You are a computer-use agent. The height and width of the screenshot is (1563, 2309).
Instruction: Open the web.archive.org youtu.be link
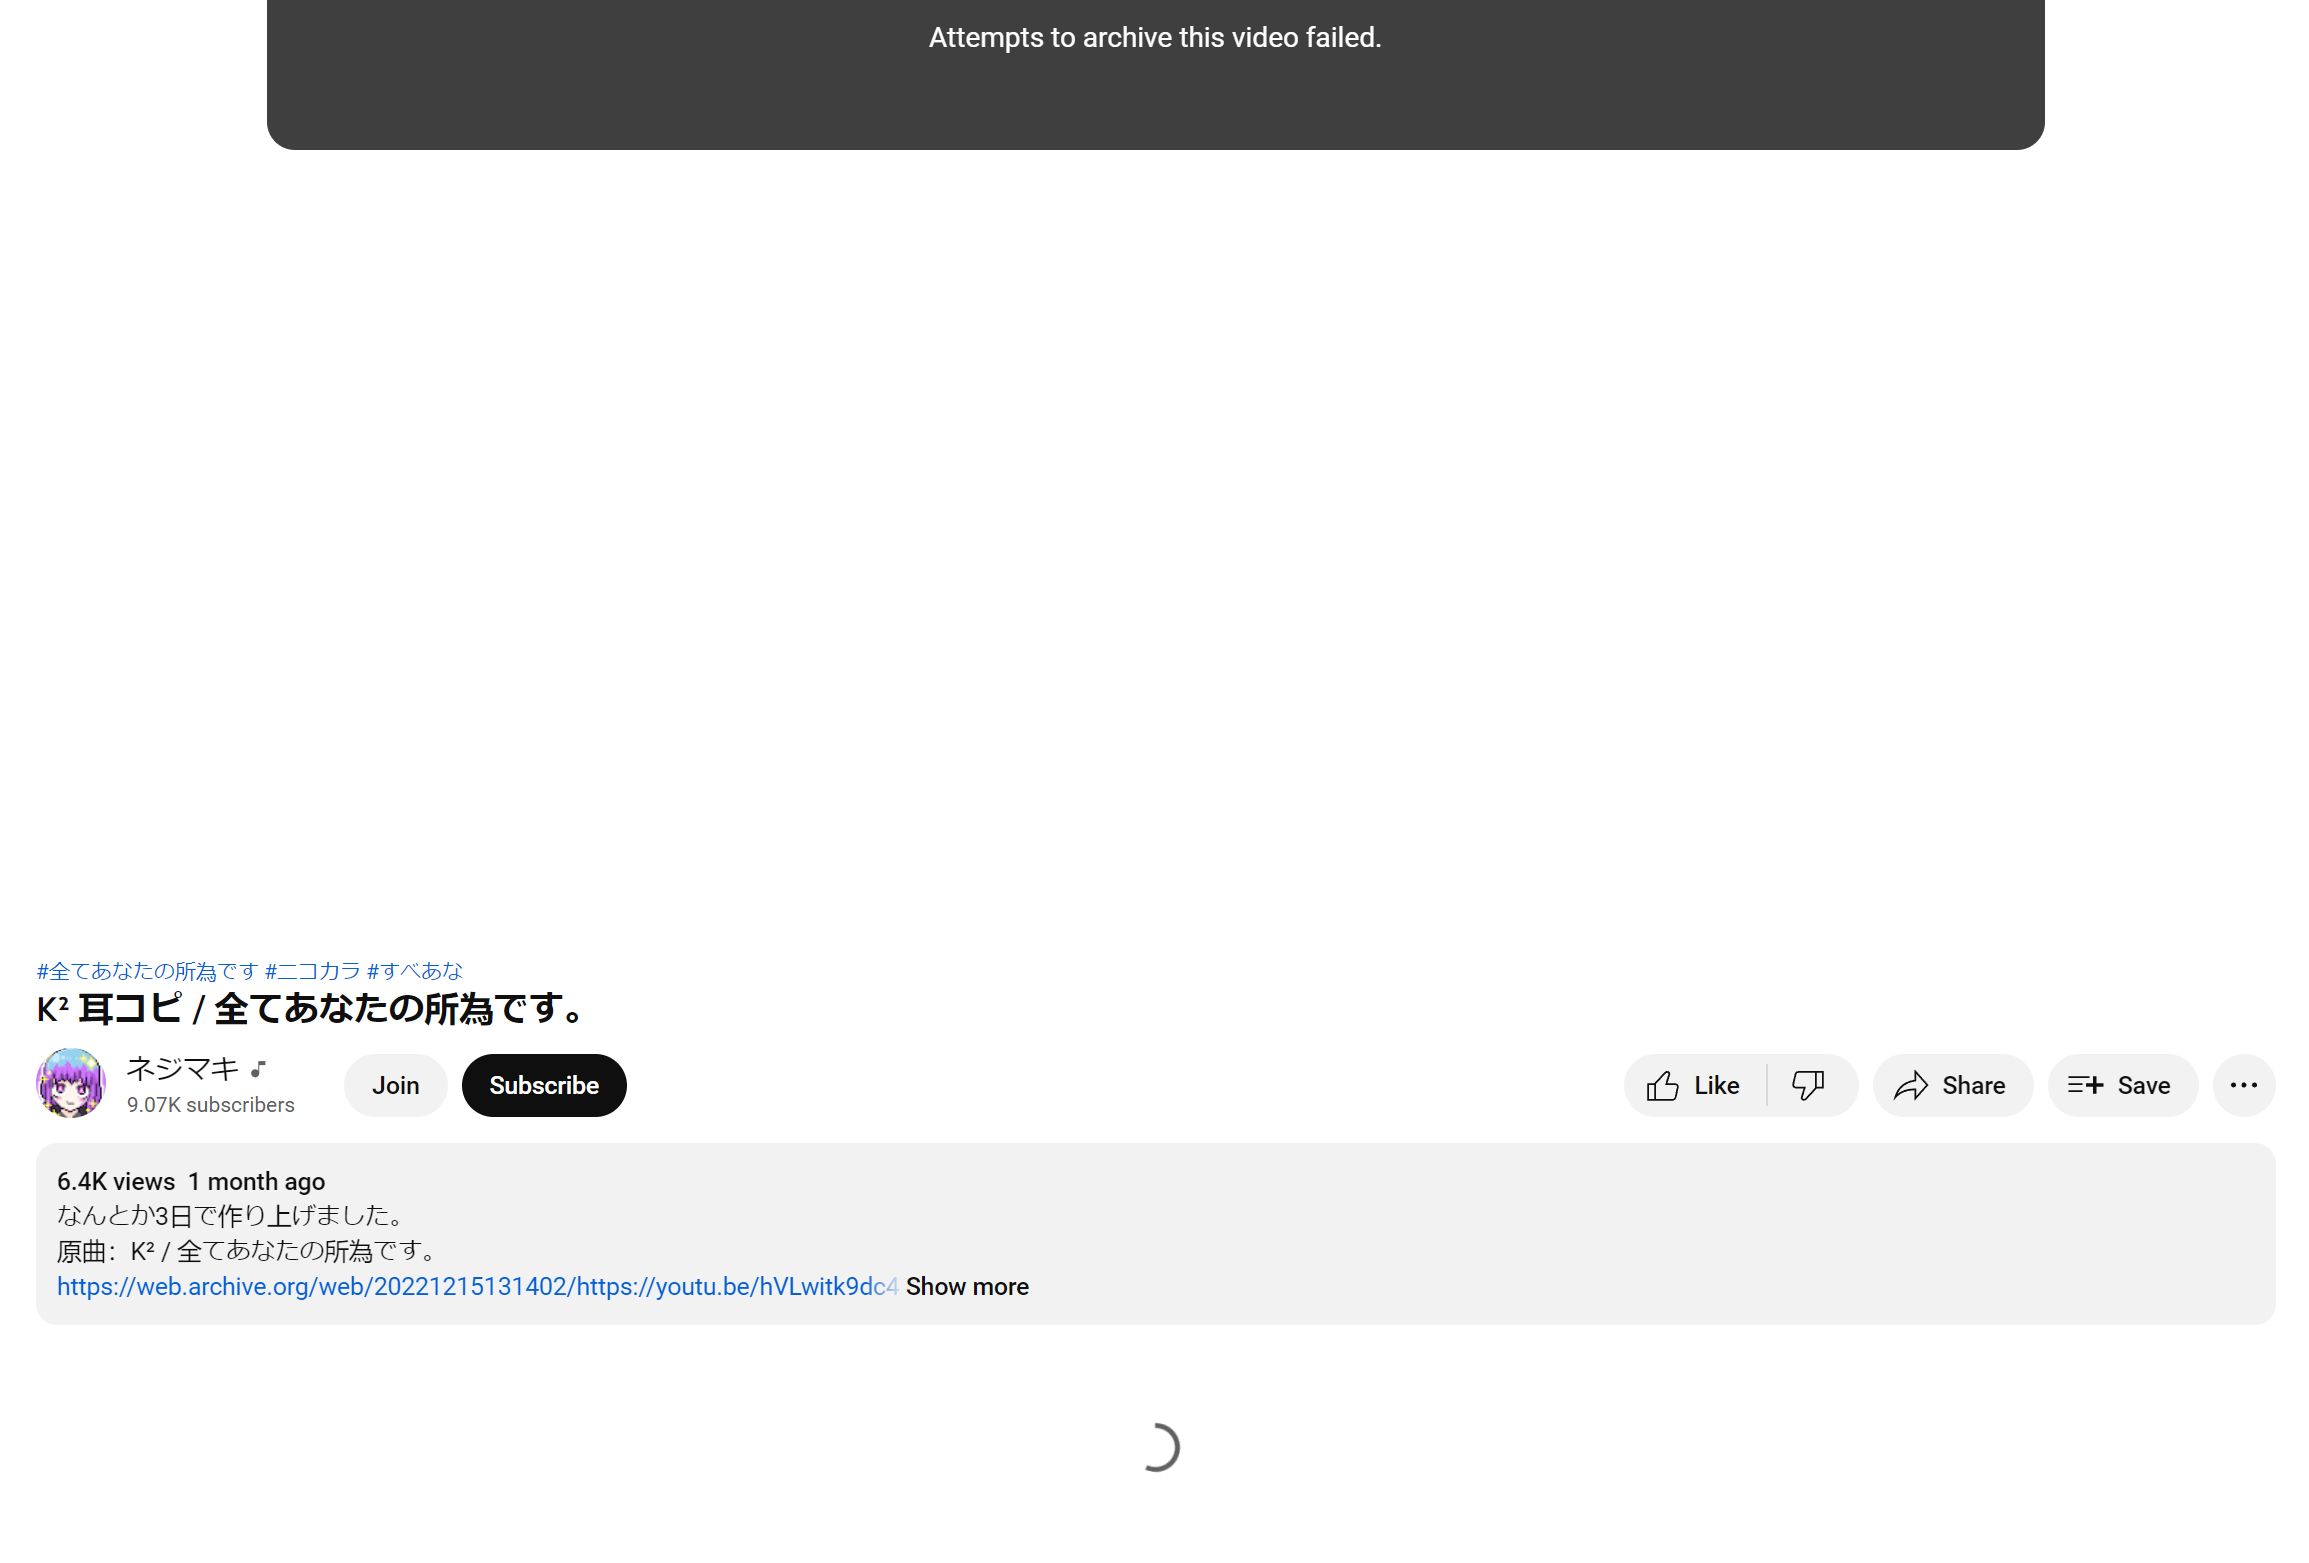click(478, 1286)
